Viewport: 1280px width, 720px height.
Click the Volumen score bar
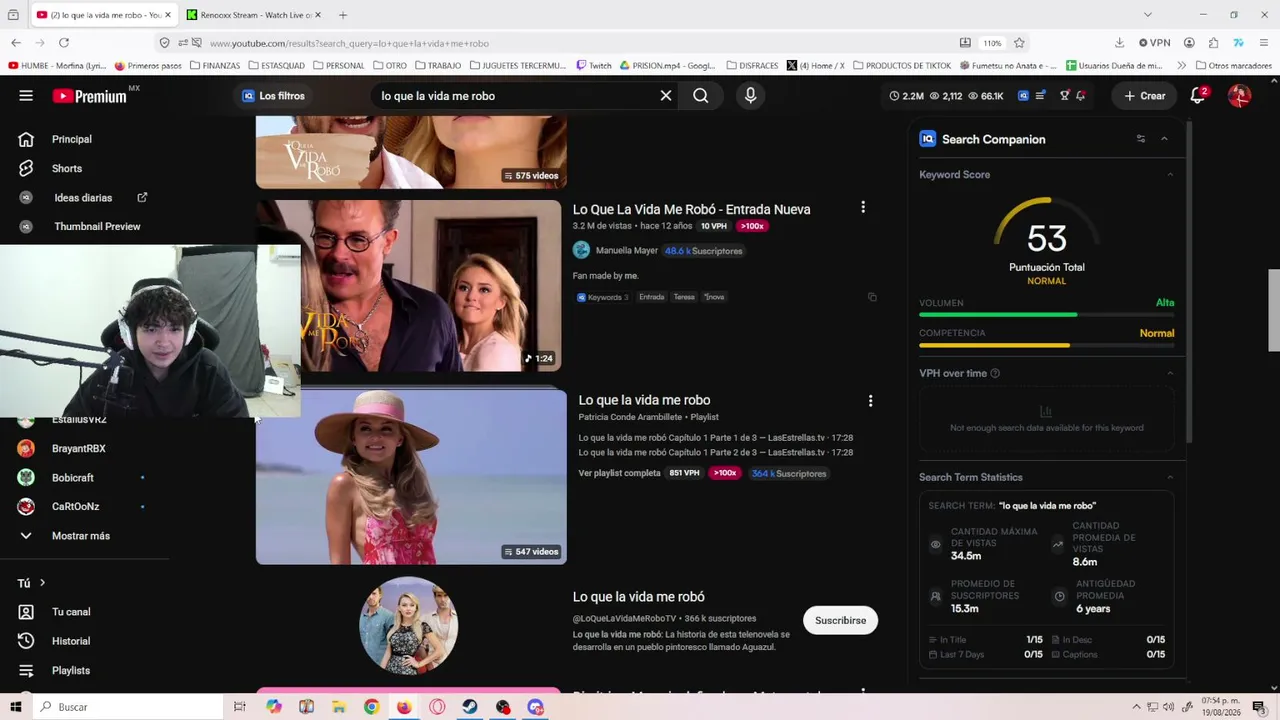click(1047, 315)
